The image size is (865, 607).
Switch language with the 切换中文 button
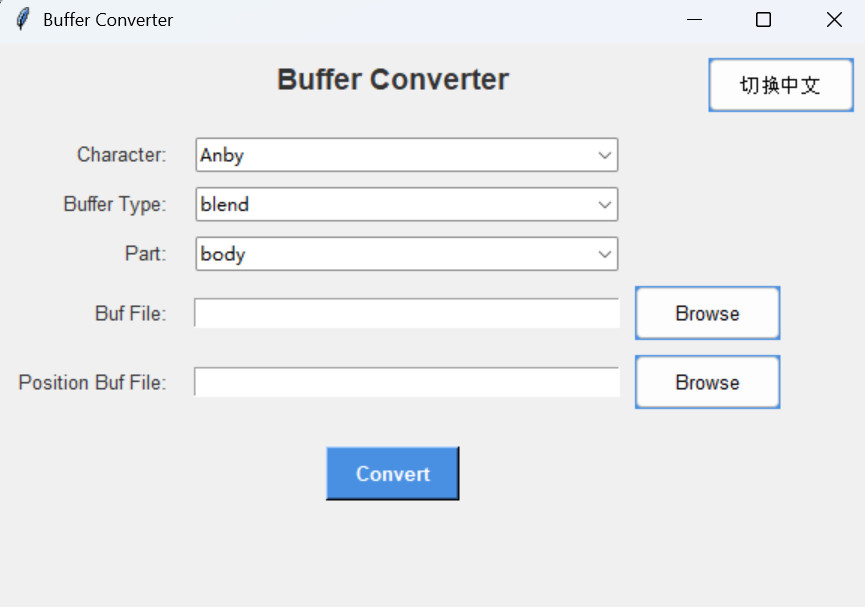point(780,85)
